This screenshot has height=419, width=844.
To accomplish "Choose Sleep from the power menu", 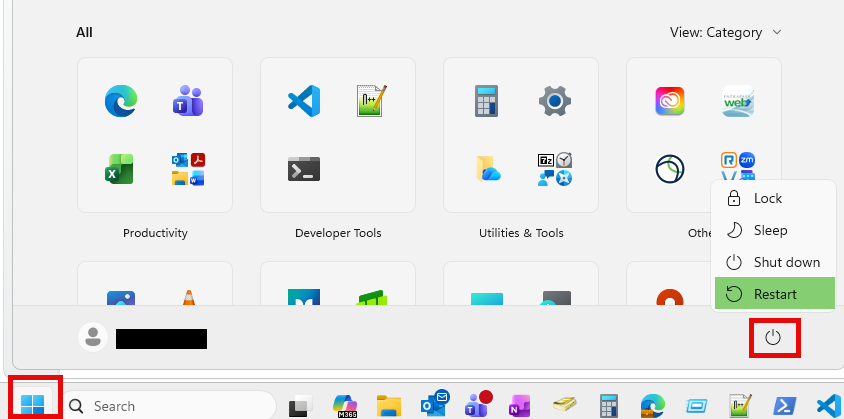I will point(774,231).
